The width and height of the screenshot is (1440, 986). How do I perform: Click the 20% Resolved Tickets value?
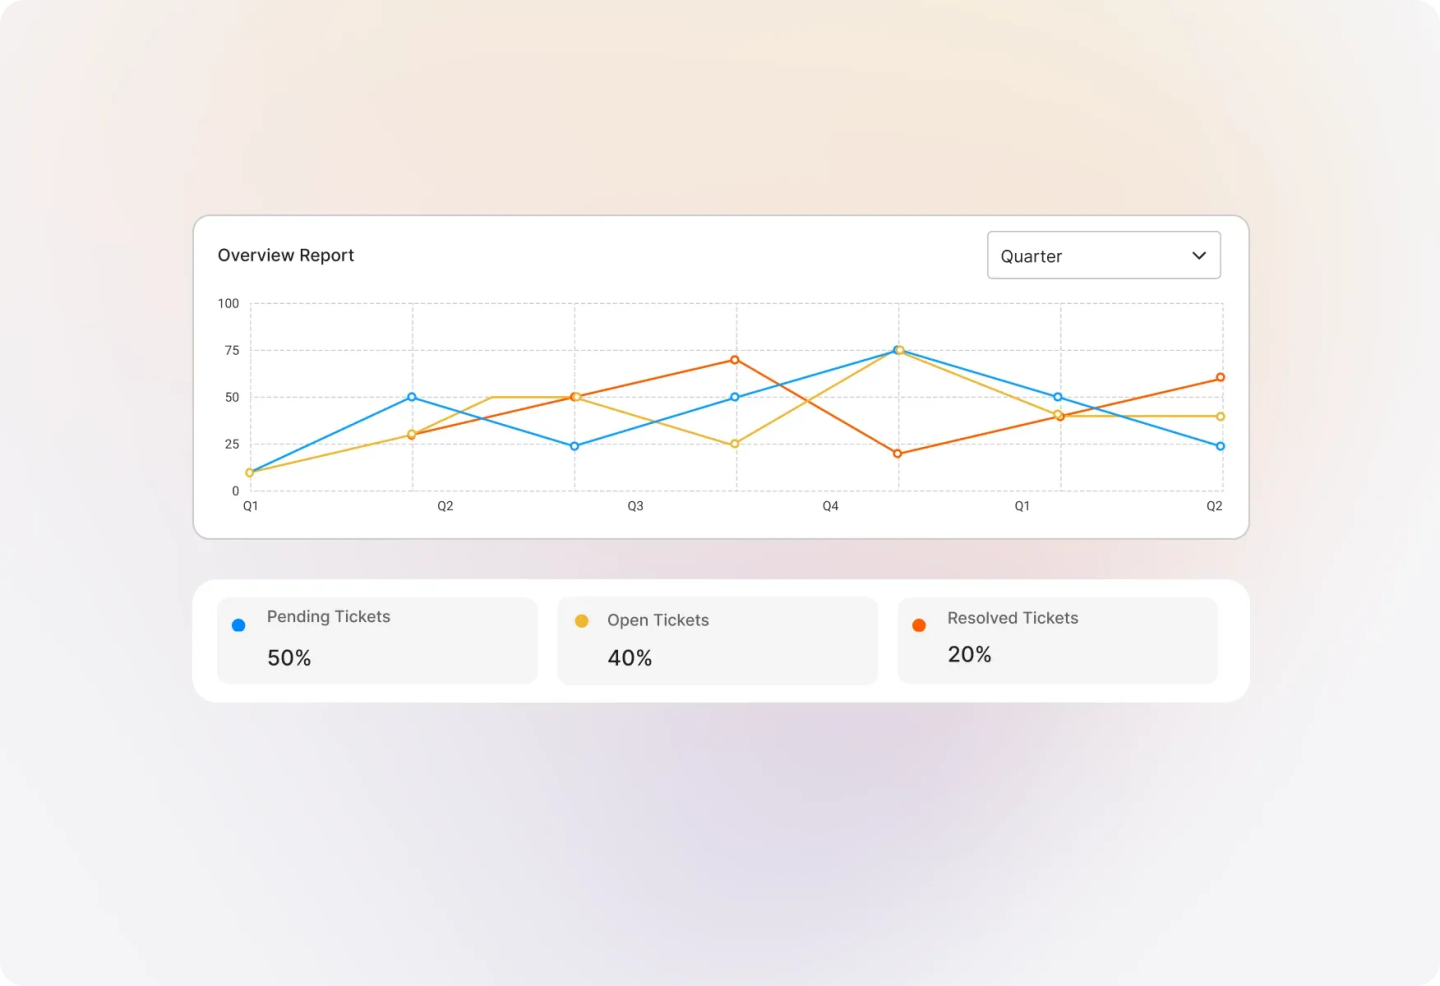point(970,654)
